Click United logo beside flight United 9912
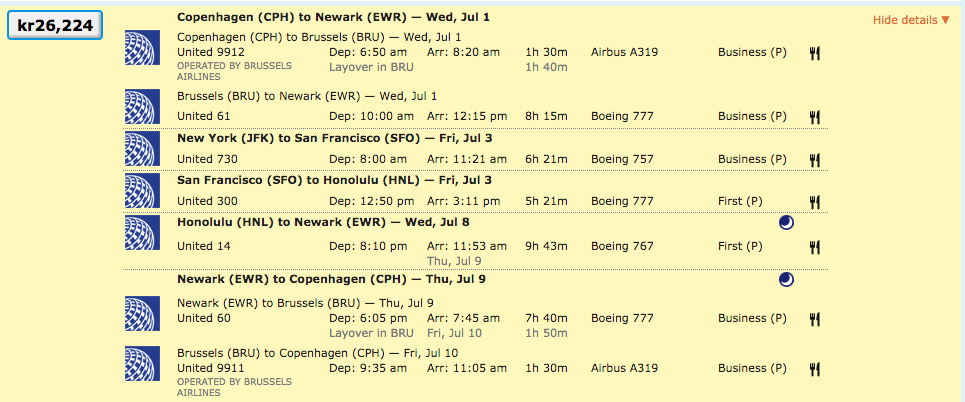This screenshot has width=965, height=402. click(x=139, y=48)
